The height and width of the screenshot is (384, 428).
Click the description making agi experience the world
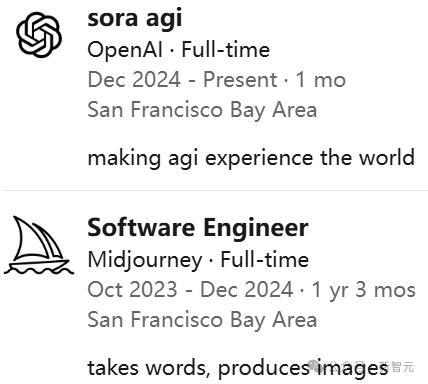tap(251, 158)
